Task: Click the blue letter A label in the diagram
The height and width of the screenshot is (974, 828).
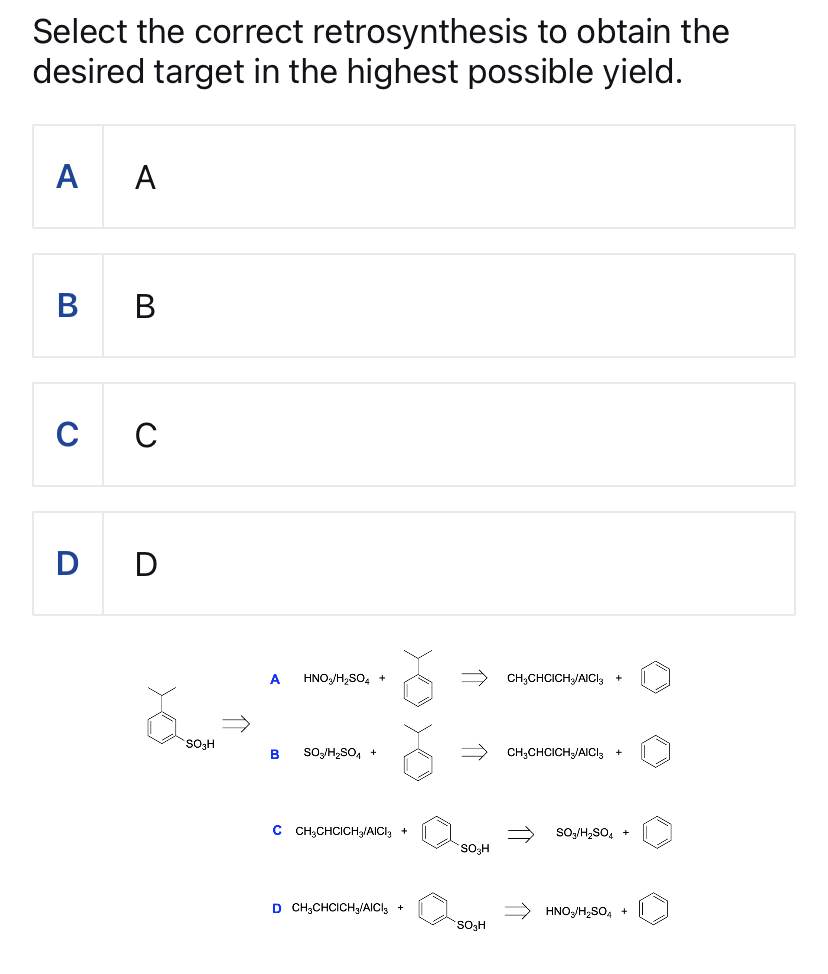Action: [274, 678]
